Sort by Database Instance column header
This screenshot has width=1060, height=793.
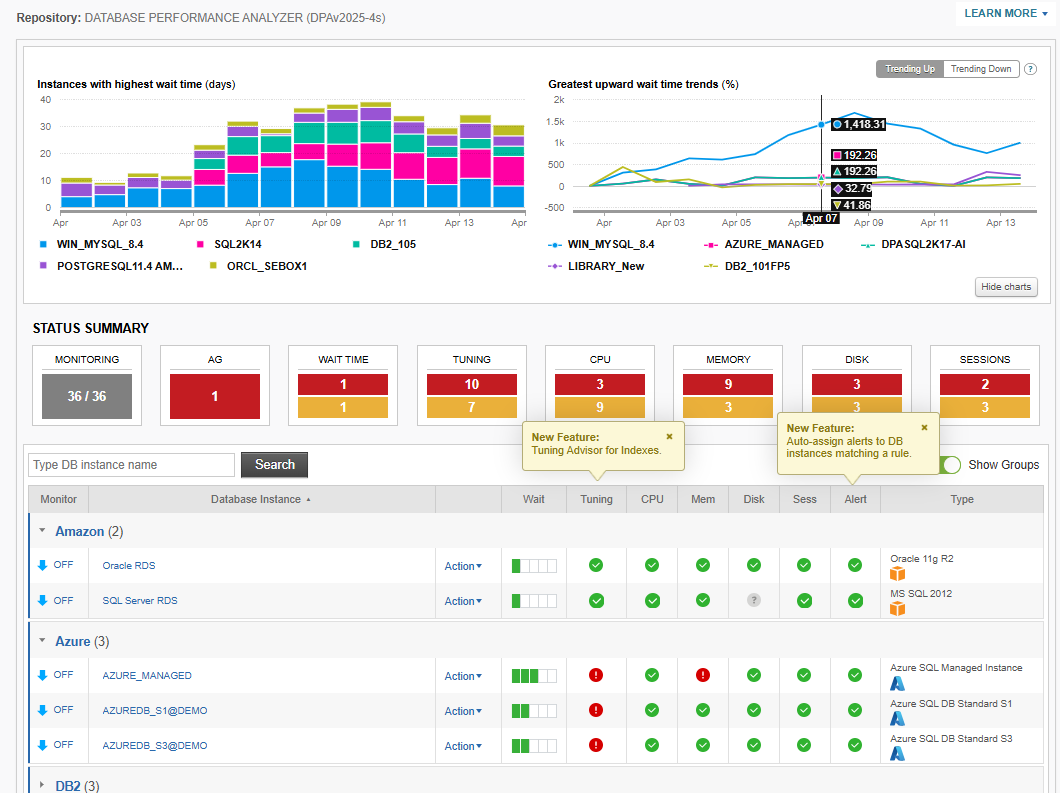(x=261, y=500)
